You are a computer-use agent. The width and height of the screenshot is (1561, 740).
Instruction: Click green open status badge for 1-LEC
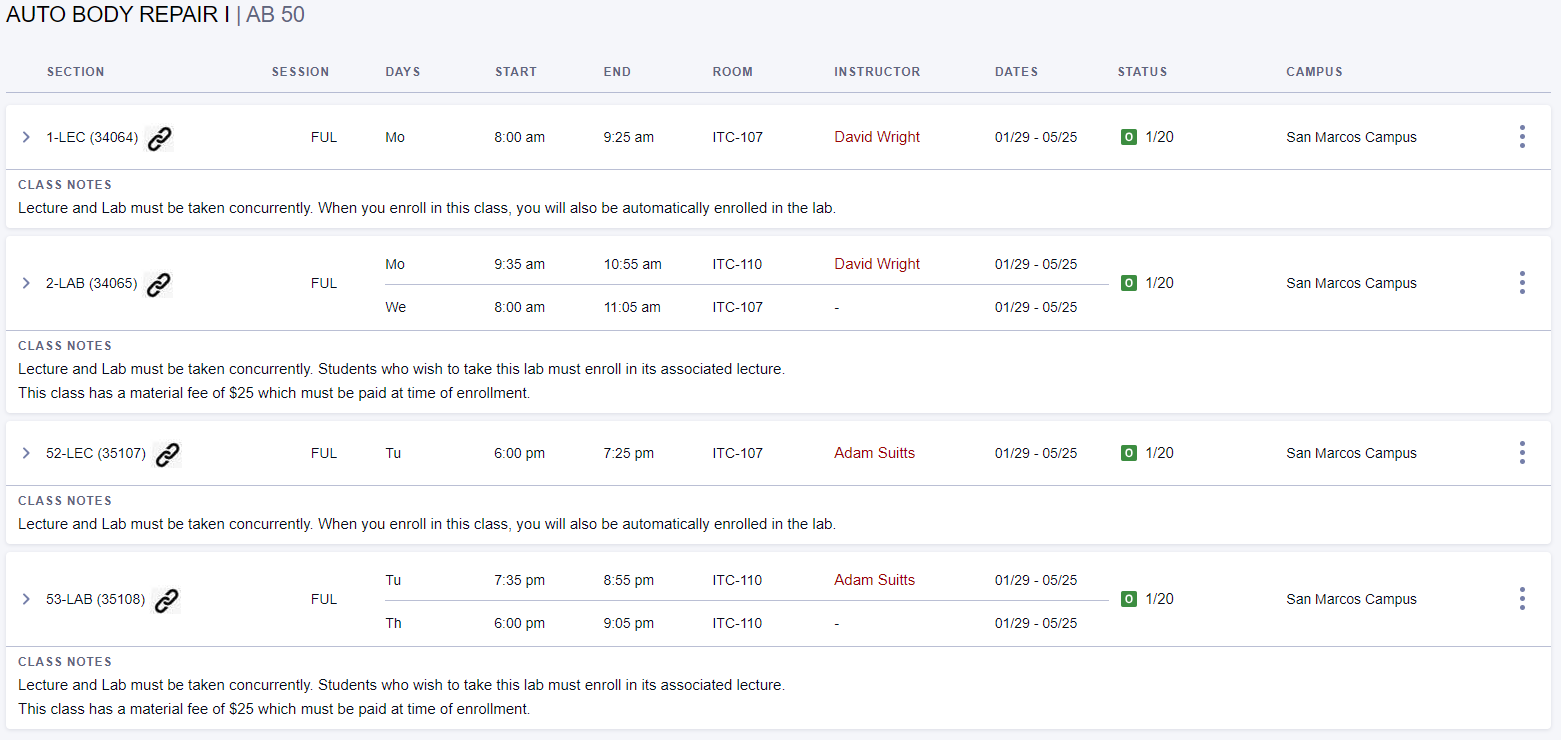click(x=1128, y=137)
